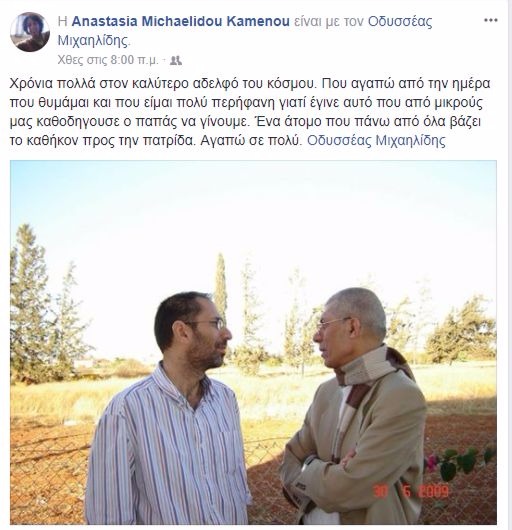This screenshot has width=512, height=530.
Task: Open the post via Χθες στις 8:00 π.μ. timestamp
Action: point(108,60)
